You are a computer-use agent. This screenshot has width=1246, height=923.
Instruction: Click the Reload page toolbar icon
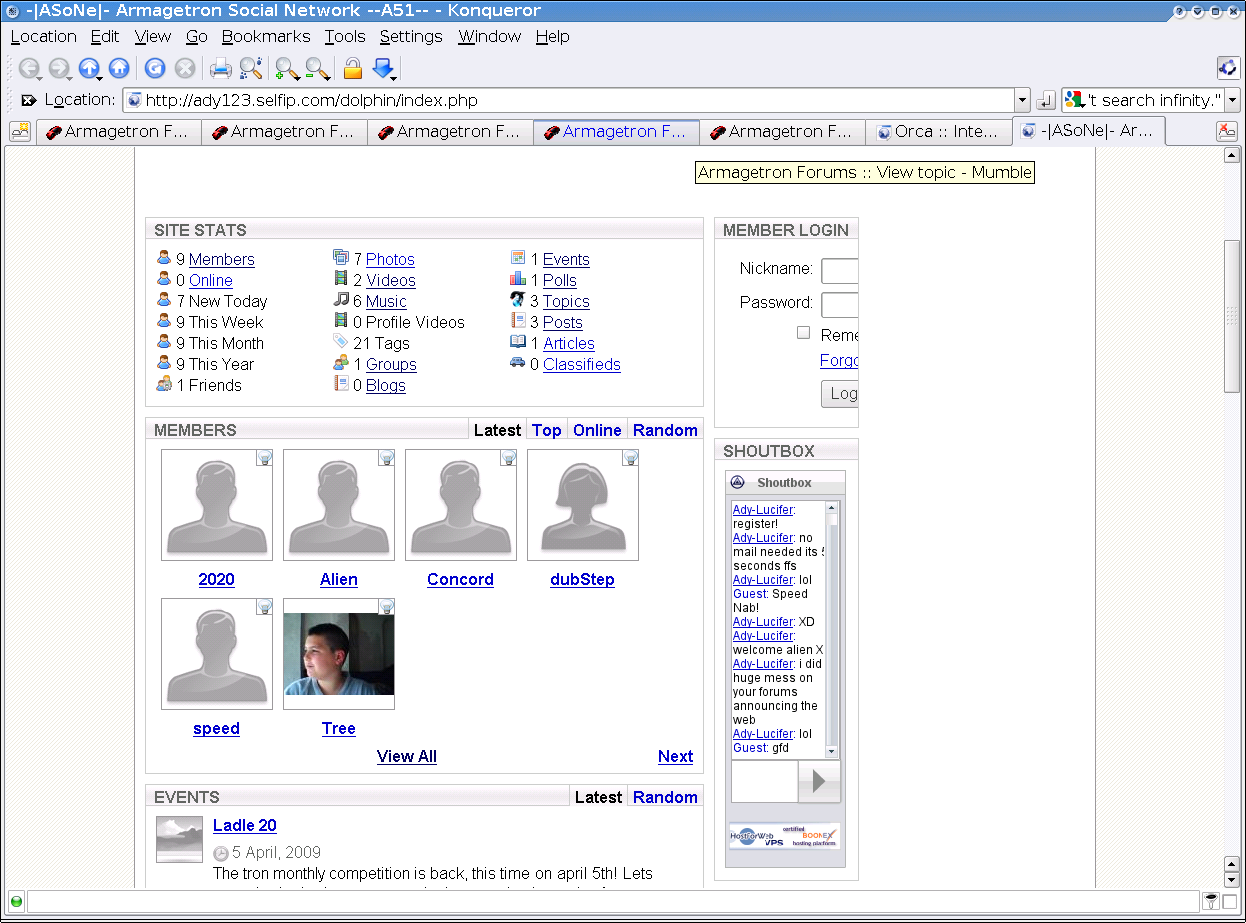[154, 68]
